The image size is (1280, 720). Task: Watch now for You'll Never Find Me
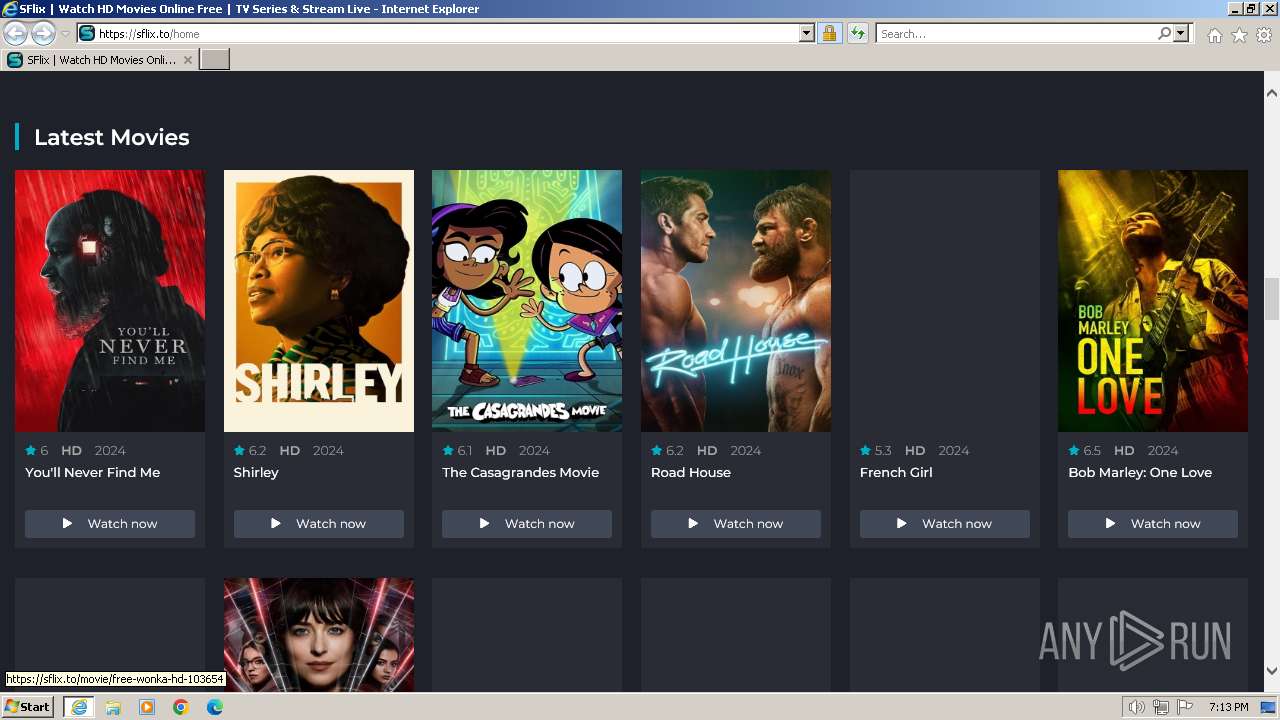point(110,523)
